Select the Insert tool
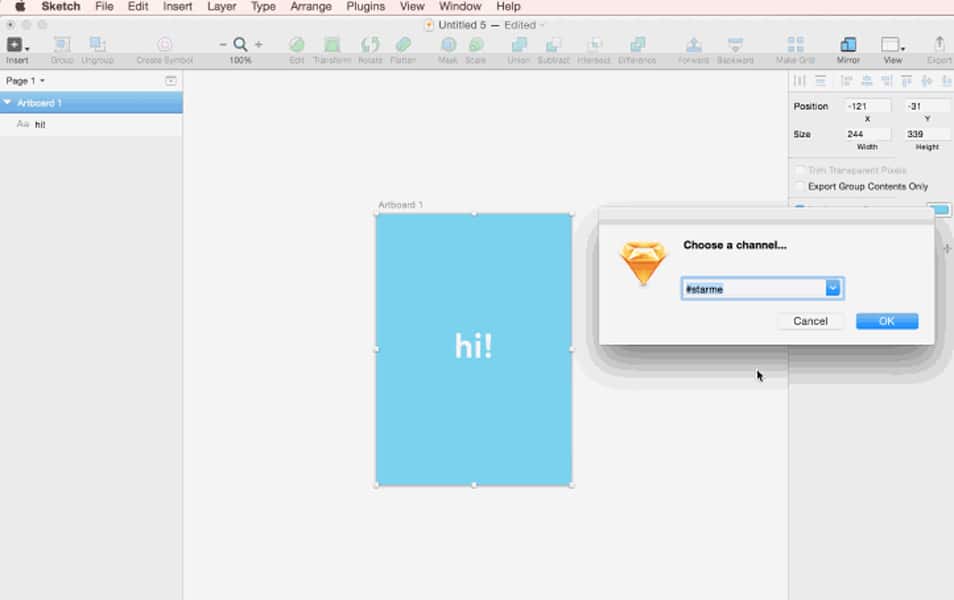Viewport: 954px width, 600px height. [x=16, y=46]
